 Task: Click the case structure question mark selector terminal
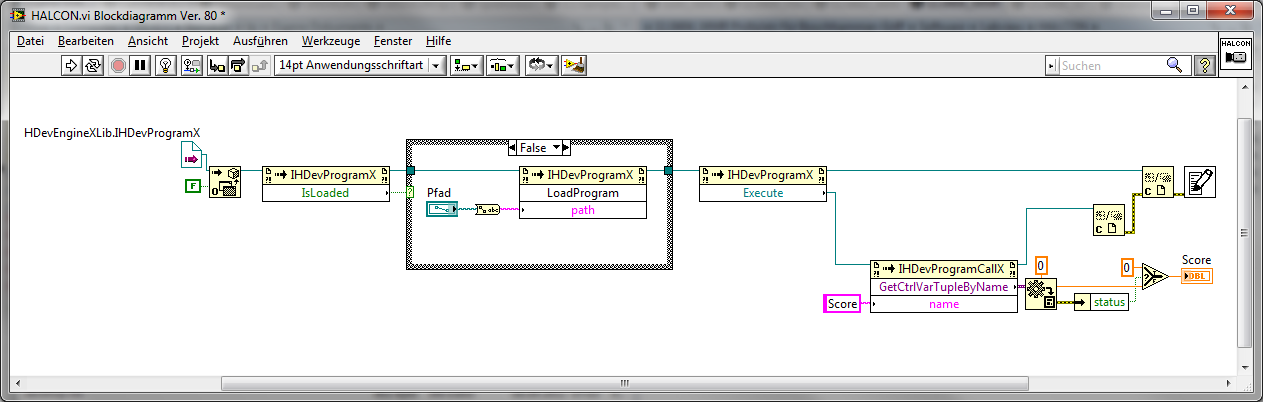click(x=410, y=192)
